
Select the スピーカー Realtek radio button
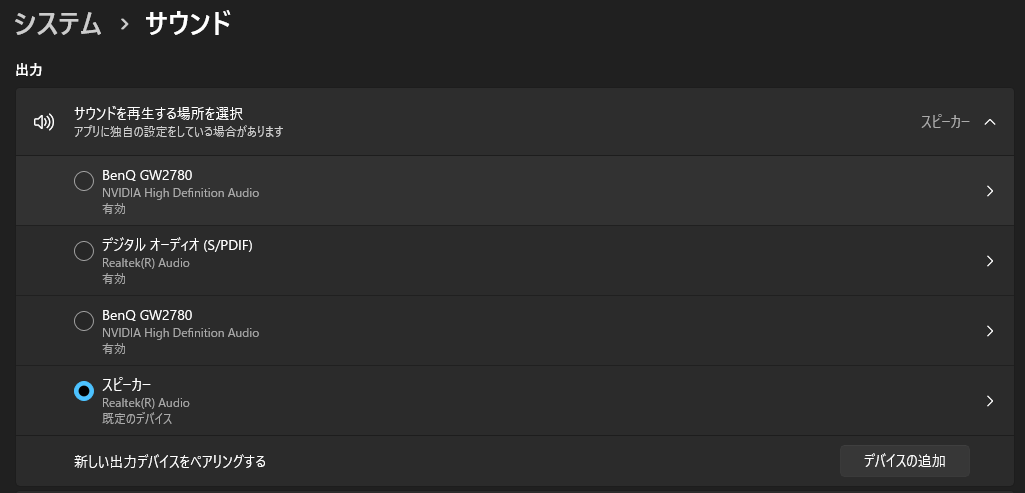[84, 391]
